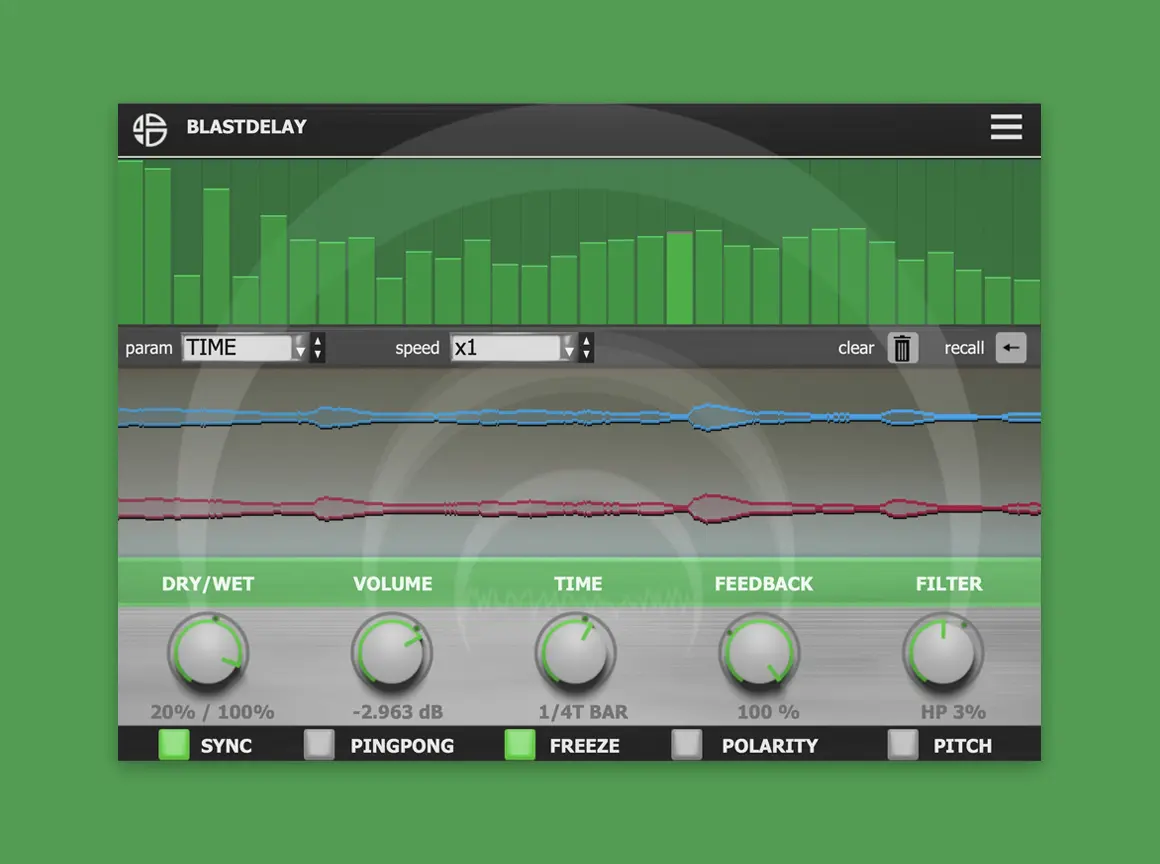Click the speed up/down stepper arrows
This screenshot has height=864, width=1160.
tap(586, 348)
